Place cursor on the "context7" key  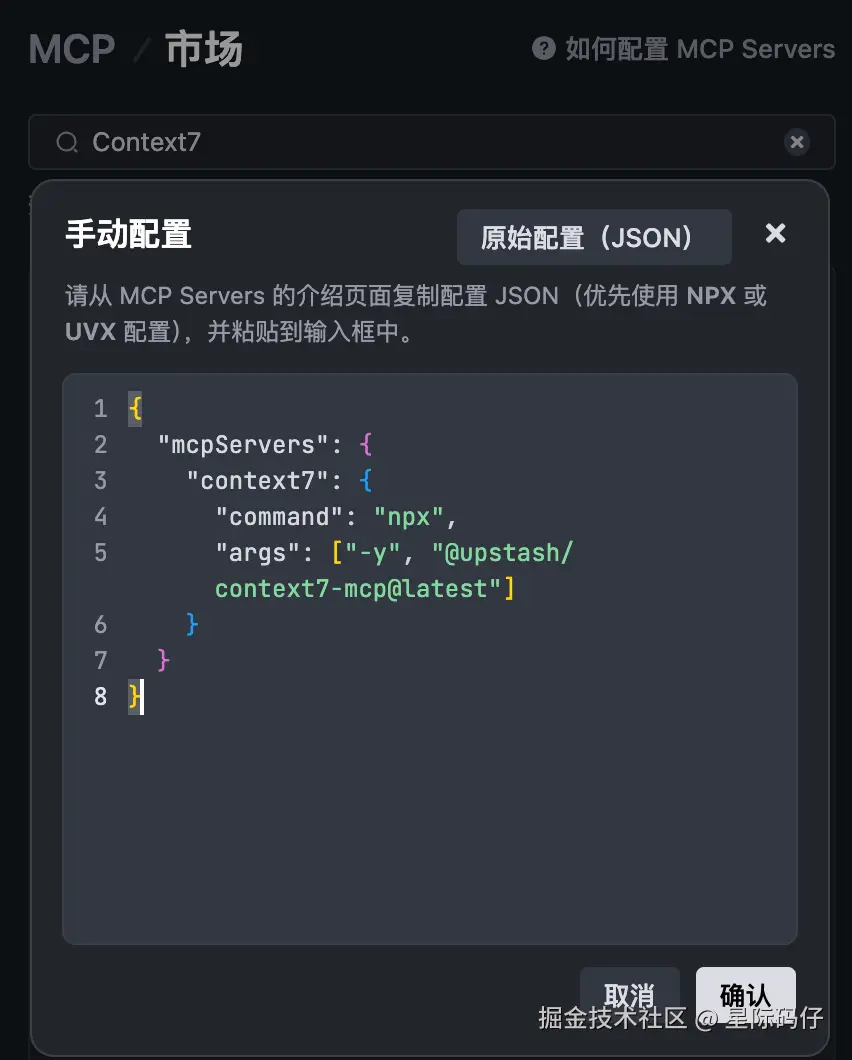(x=258, y=481)
